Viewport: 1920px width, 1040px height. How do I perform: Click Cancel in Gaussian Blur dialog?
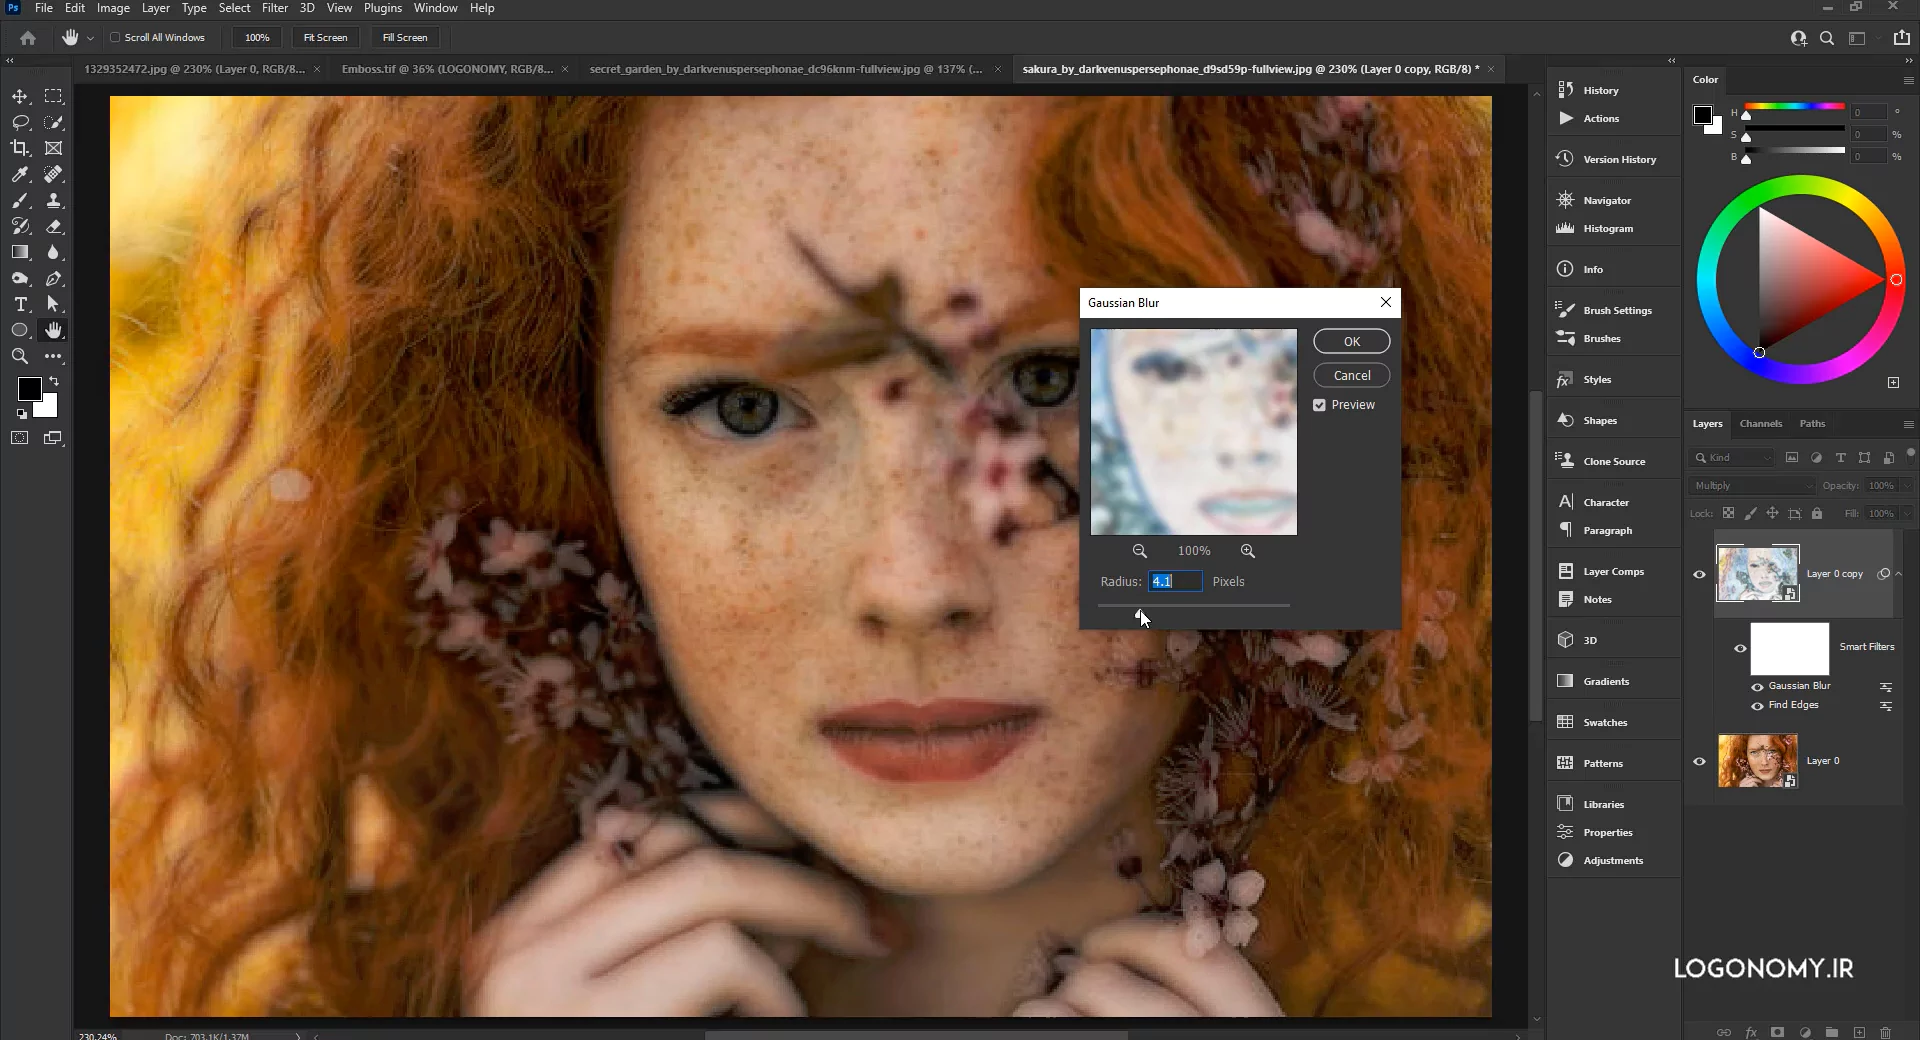[1351, 376]
